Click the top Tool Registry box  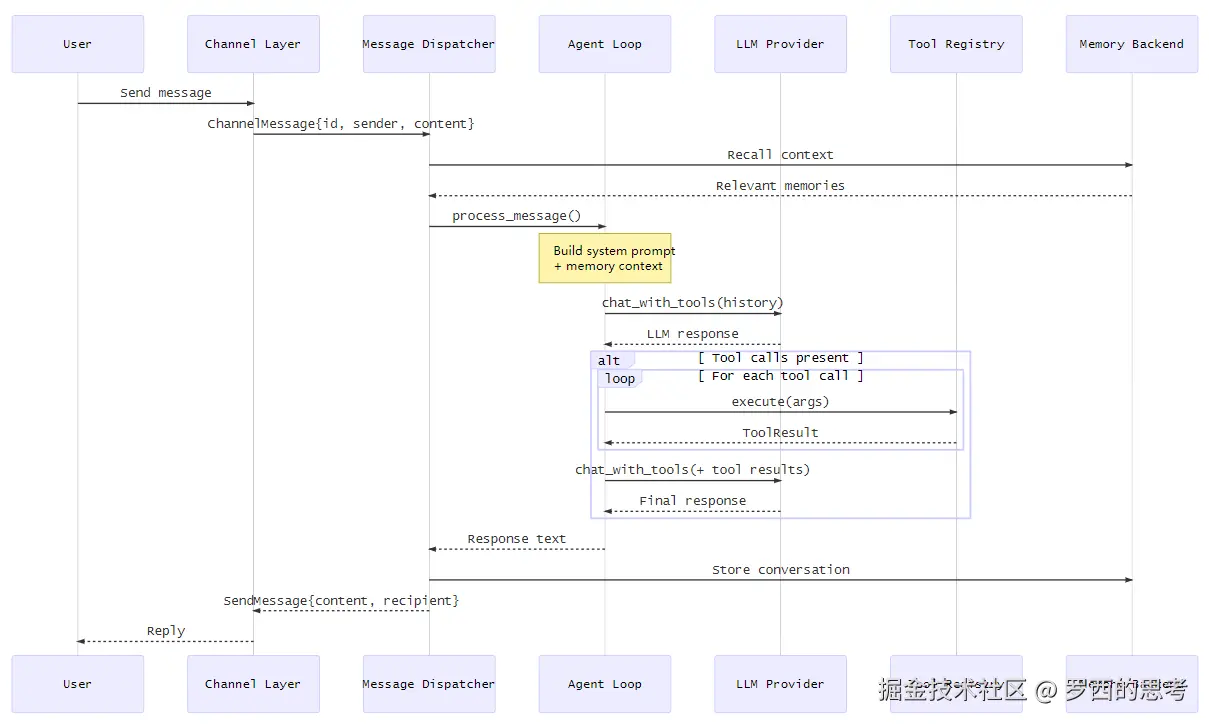pos(956,44)
